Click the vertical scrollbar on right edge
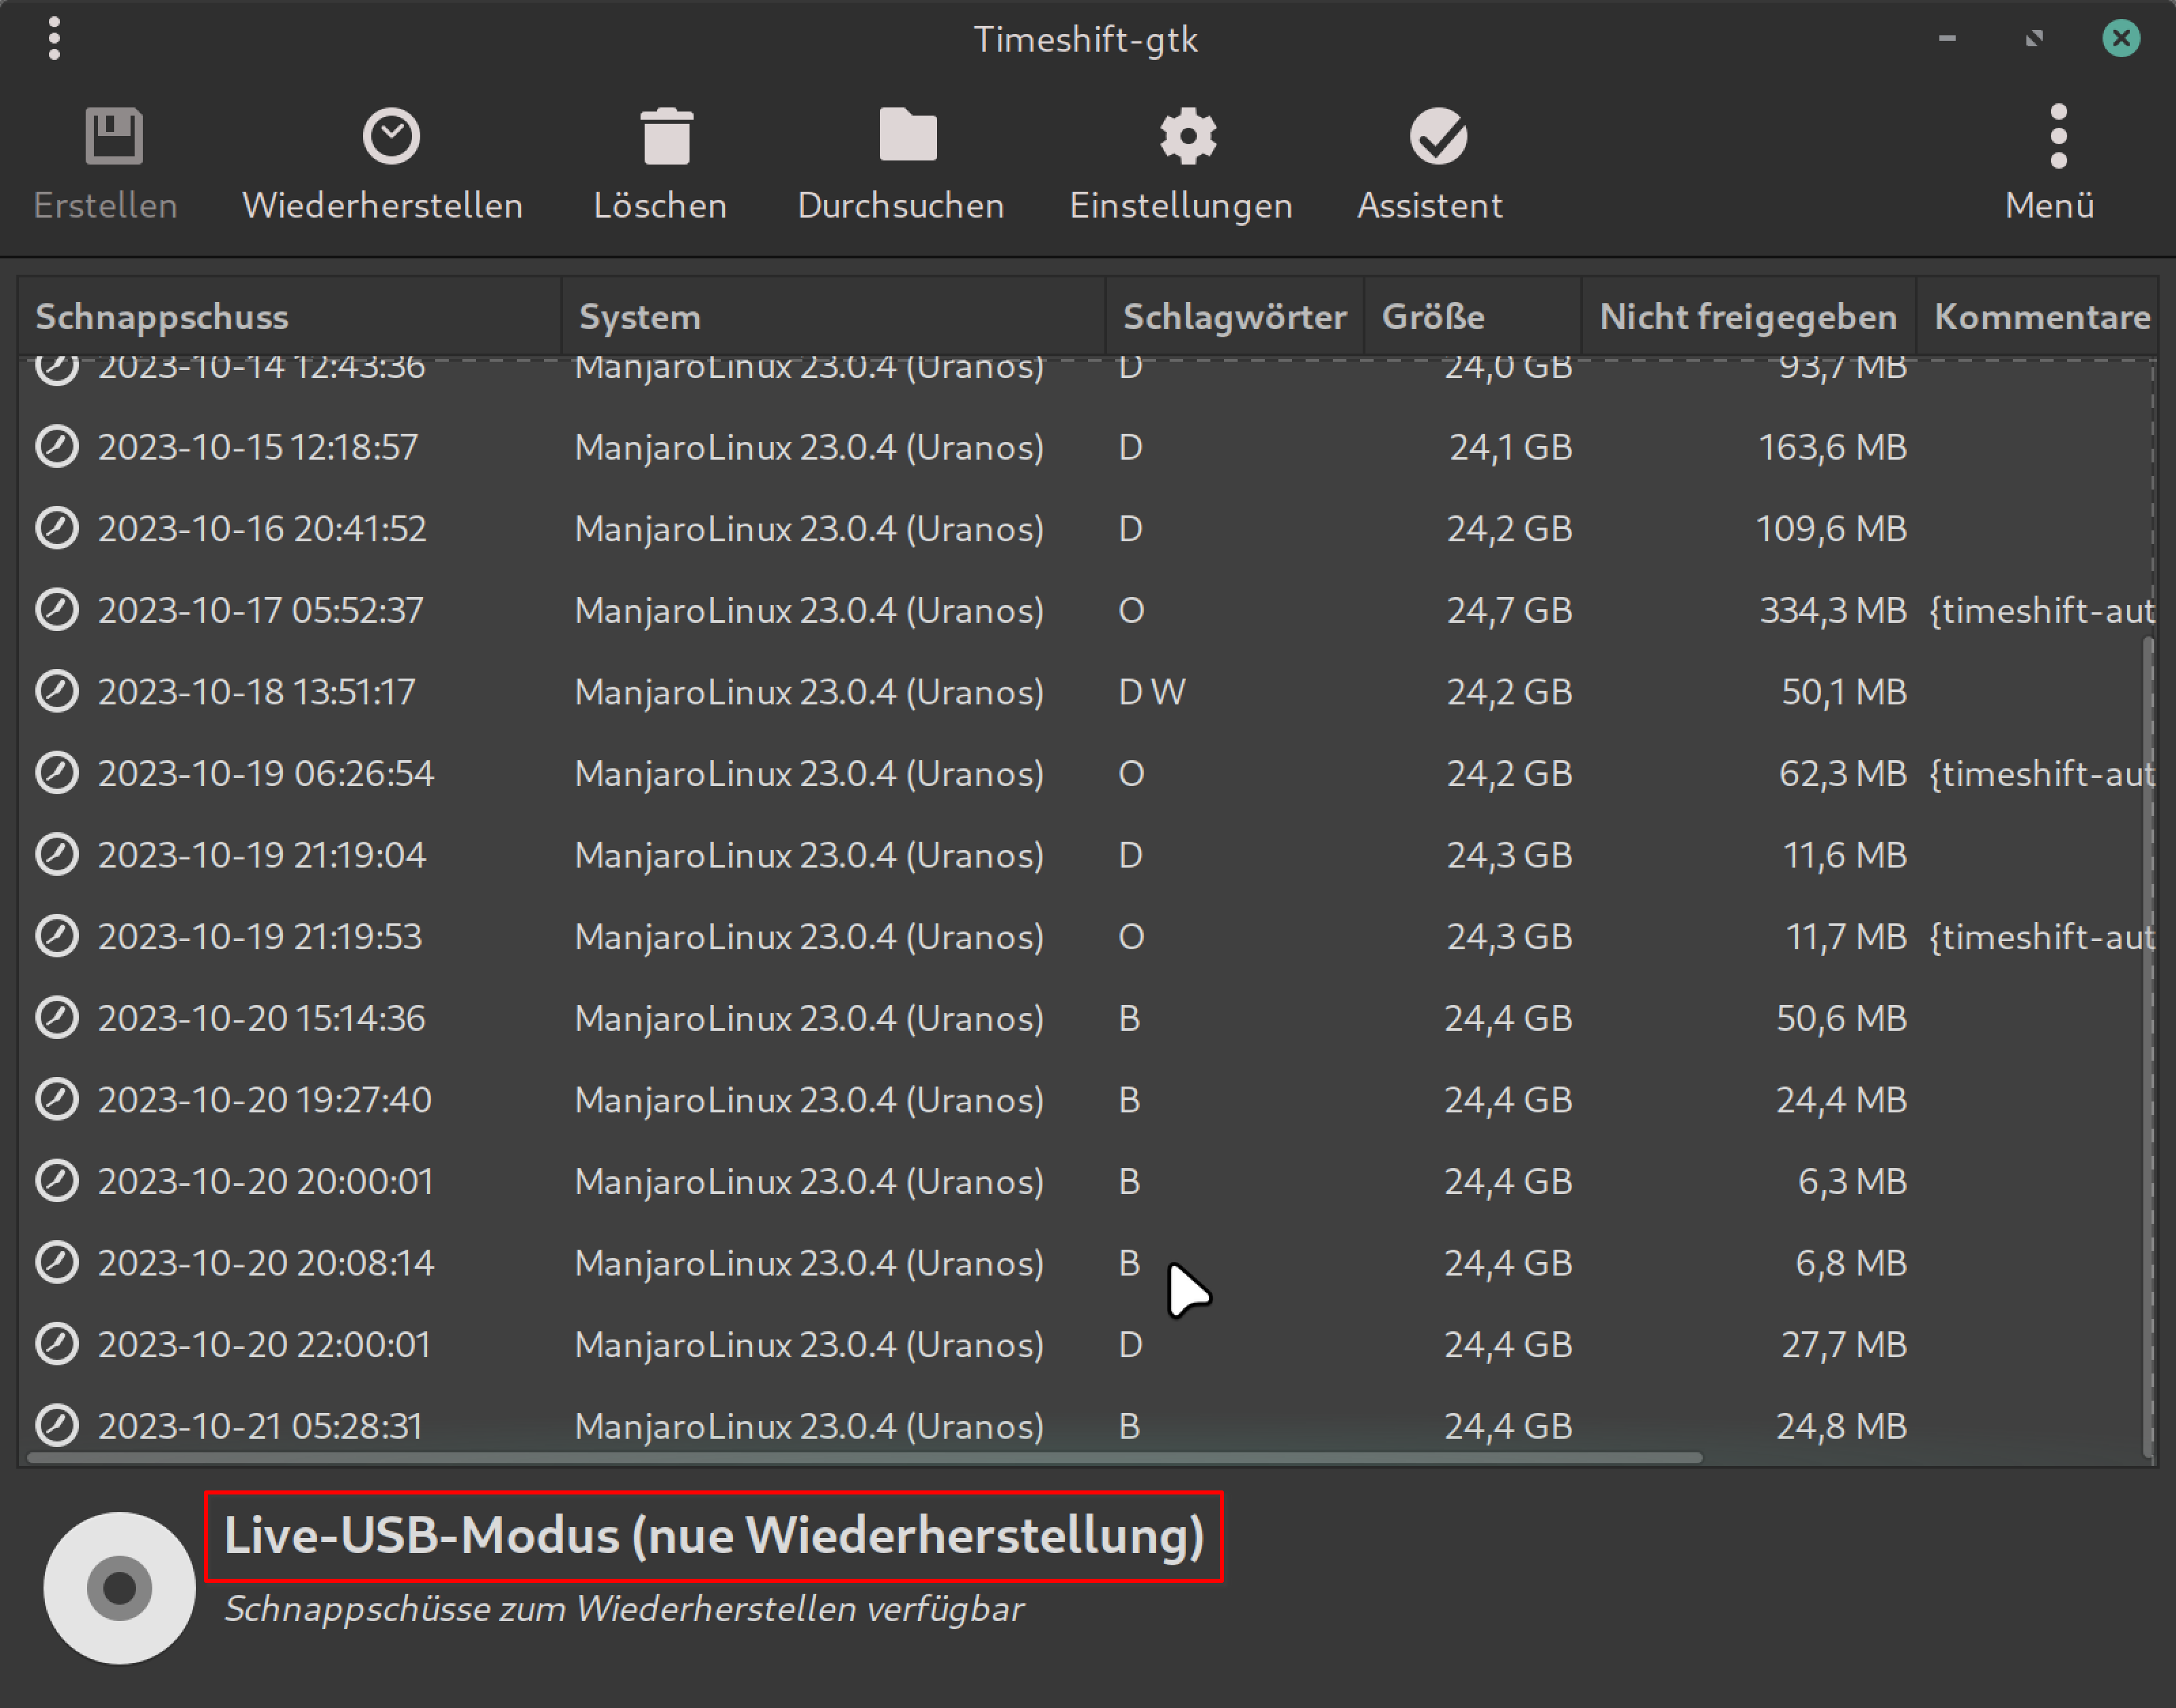 pos(2147,1045)
